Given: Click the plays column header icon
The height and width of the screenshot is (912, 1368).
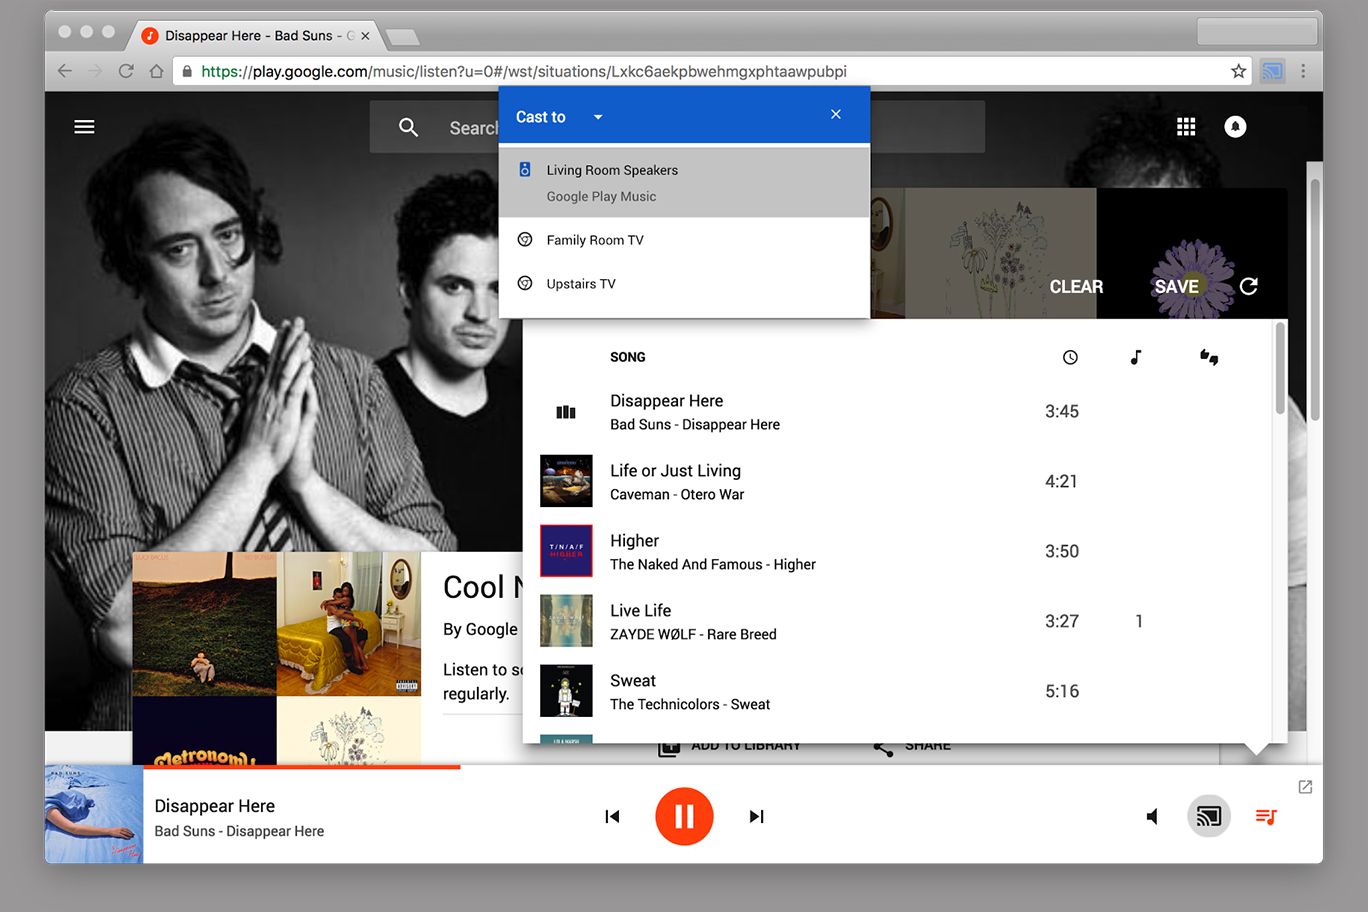Looking at the screenshot, I should tap(1209, 357).
